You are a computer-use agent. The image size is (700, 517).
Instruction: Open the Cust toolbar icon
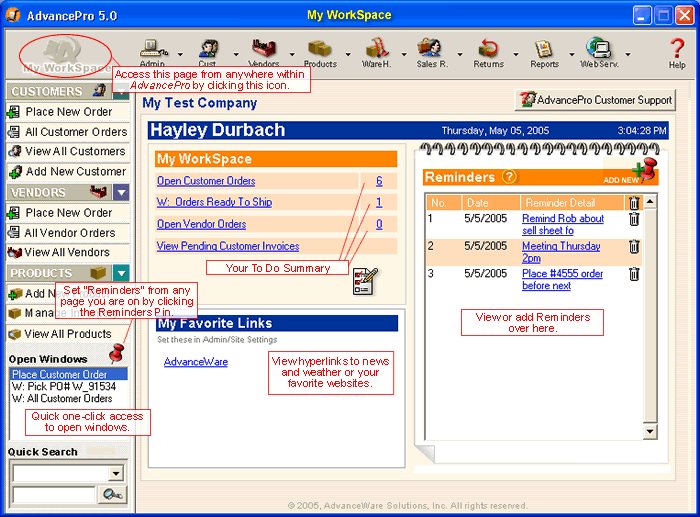tap(208, 49)
